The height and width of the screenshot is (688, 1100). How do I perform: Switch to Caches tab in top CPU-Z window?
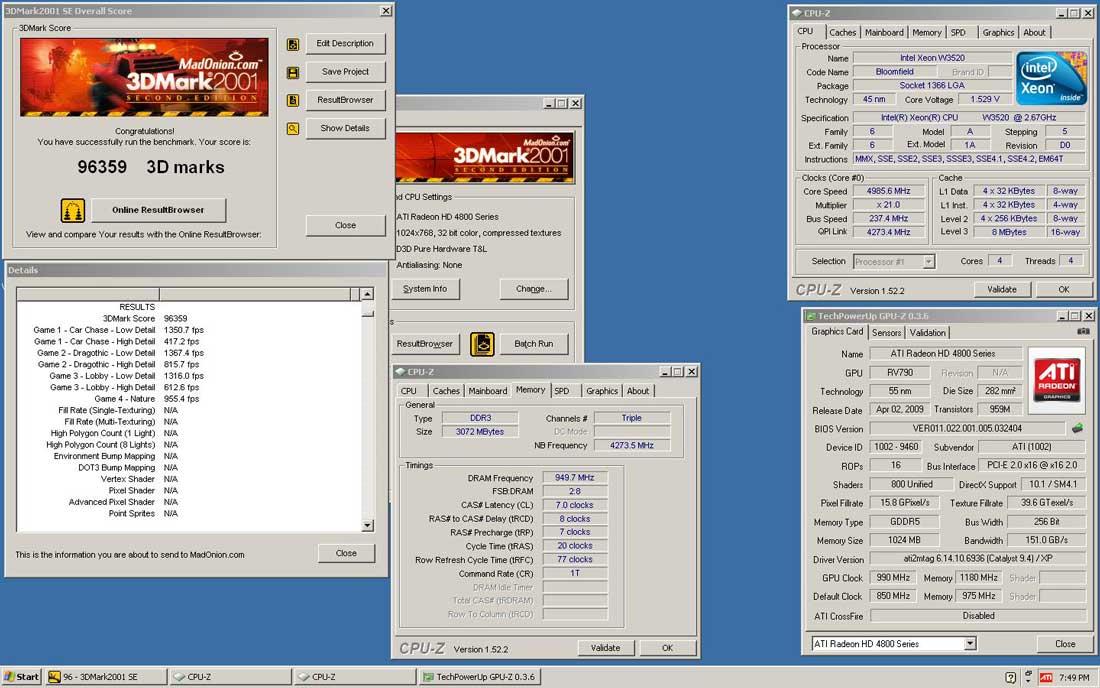pyautogui.click(x=843, y=32)
